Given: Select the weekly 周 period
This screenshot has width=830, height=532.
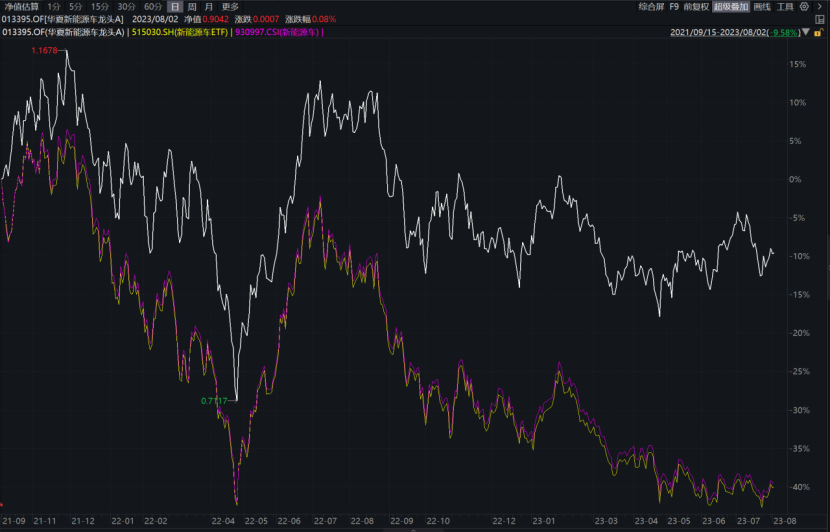Looking at the screenshot, I should 192,6.
